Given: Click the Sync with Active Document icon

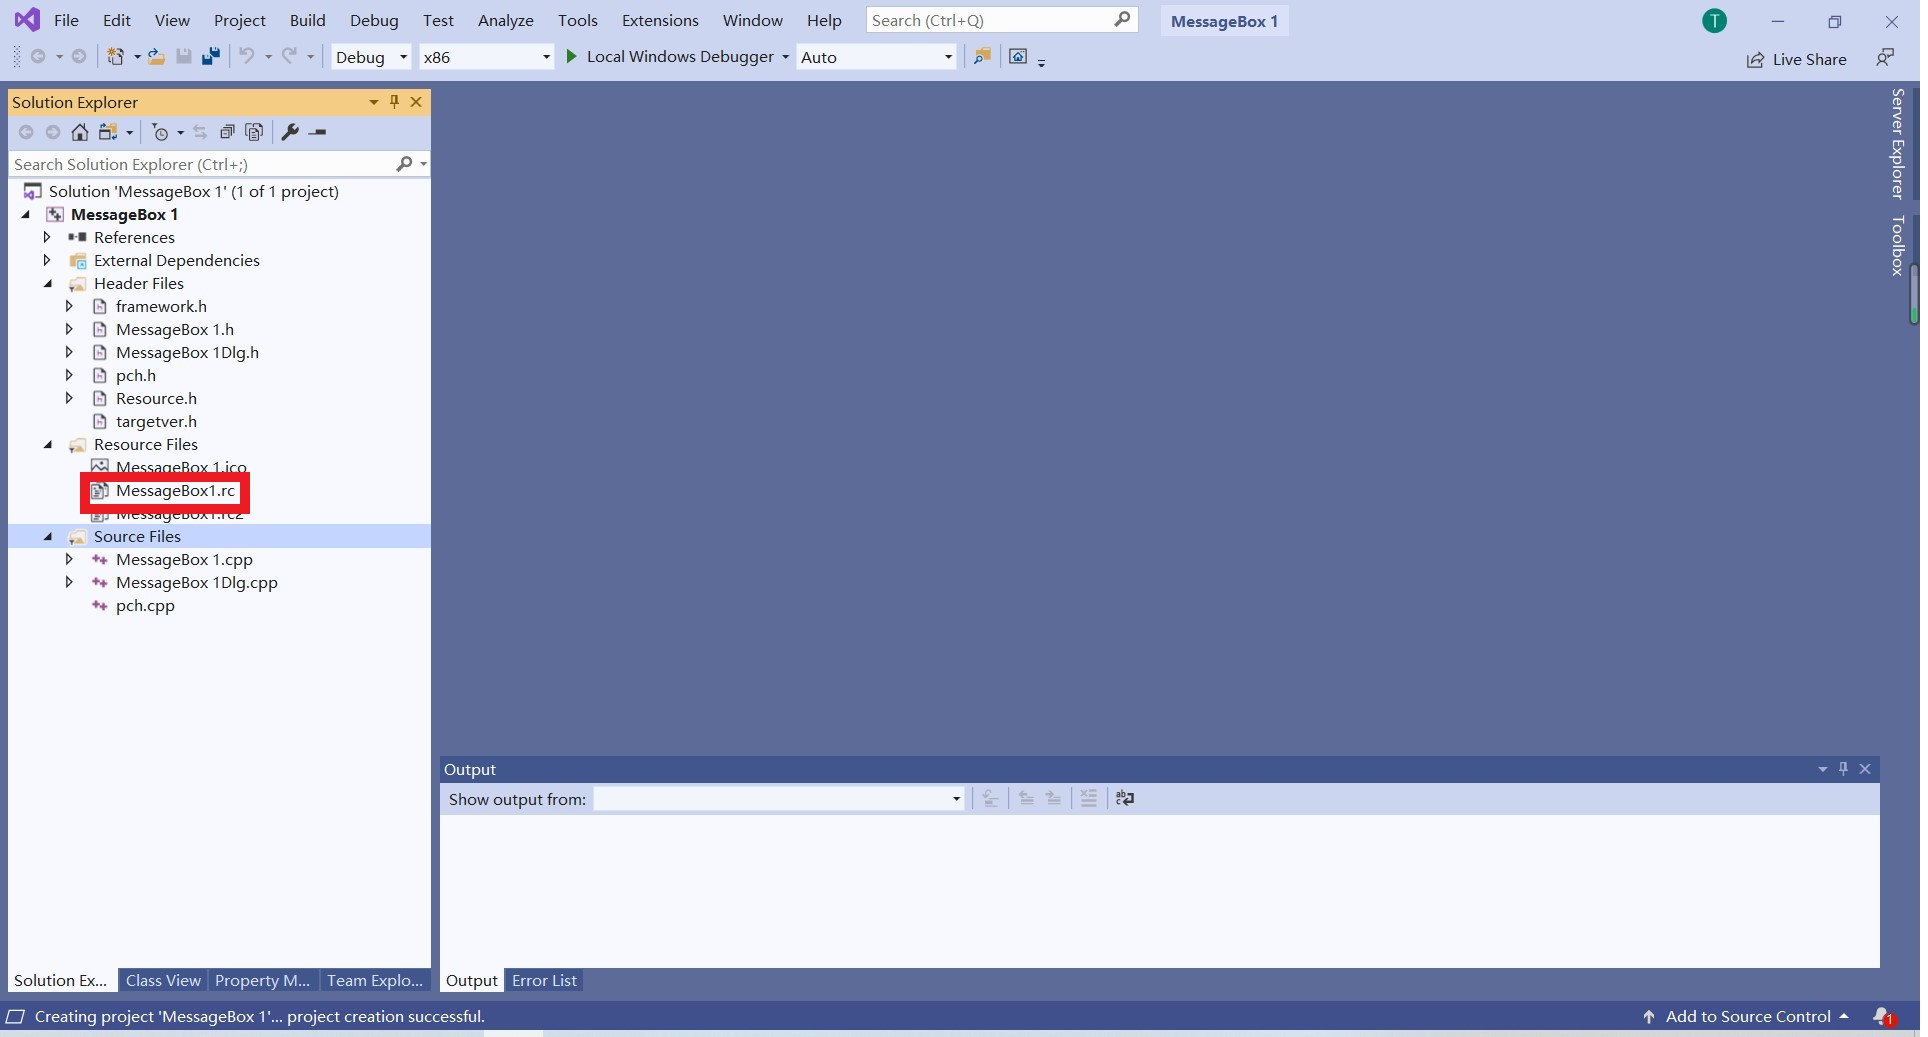Looking at the screenshot, I should [x=200, y=132].
